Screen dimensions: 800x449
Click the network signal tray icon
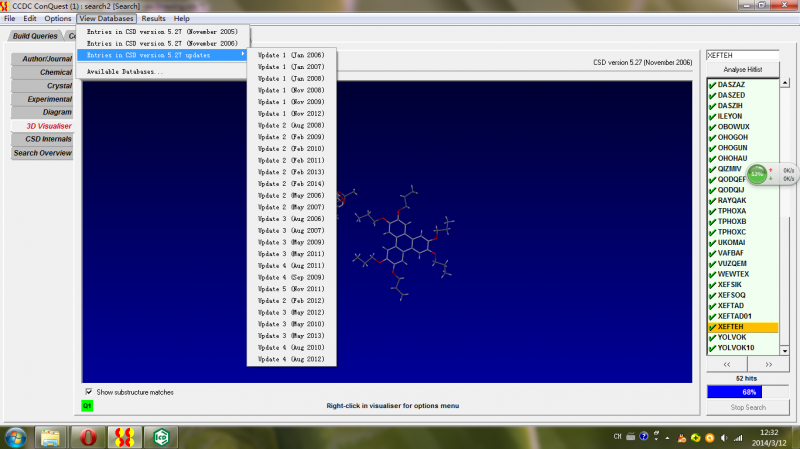[x=738, y=438]
